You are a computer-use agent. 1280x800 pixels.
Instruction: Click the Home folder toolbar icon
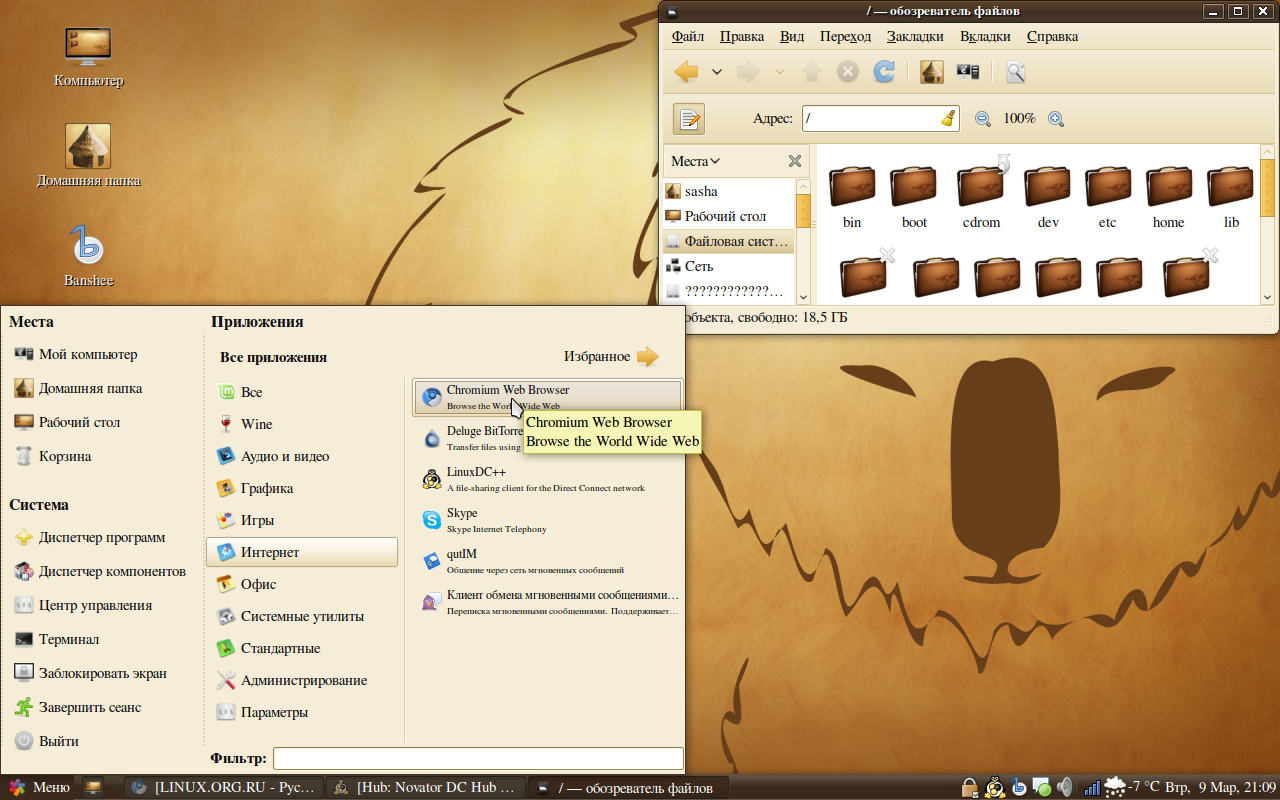click(x=932, y=72)
